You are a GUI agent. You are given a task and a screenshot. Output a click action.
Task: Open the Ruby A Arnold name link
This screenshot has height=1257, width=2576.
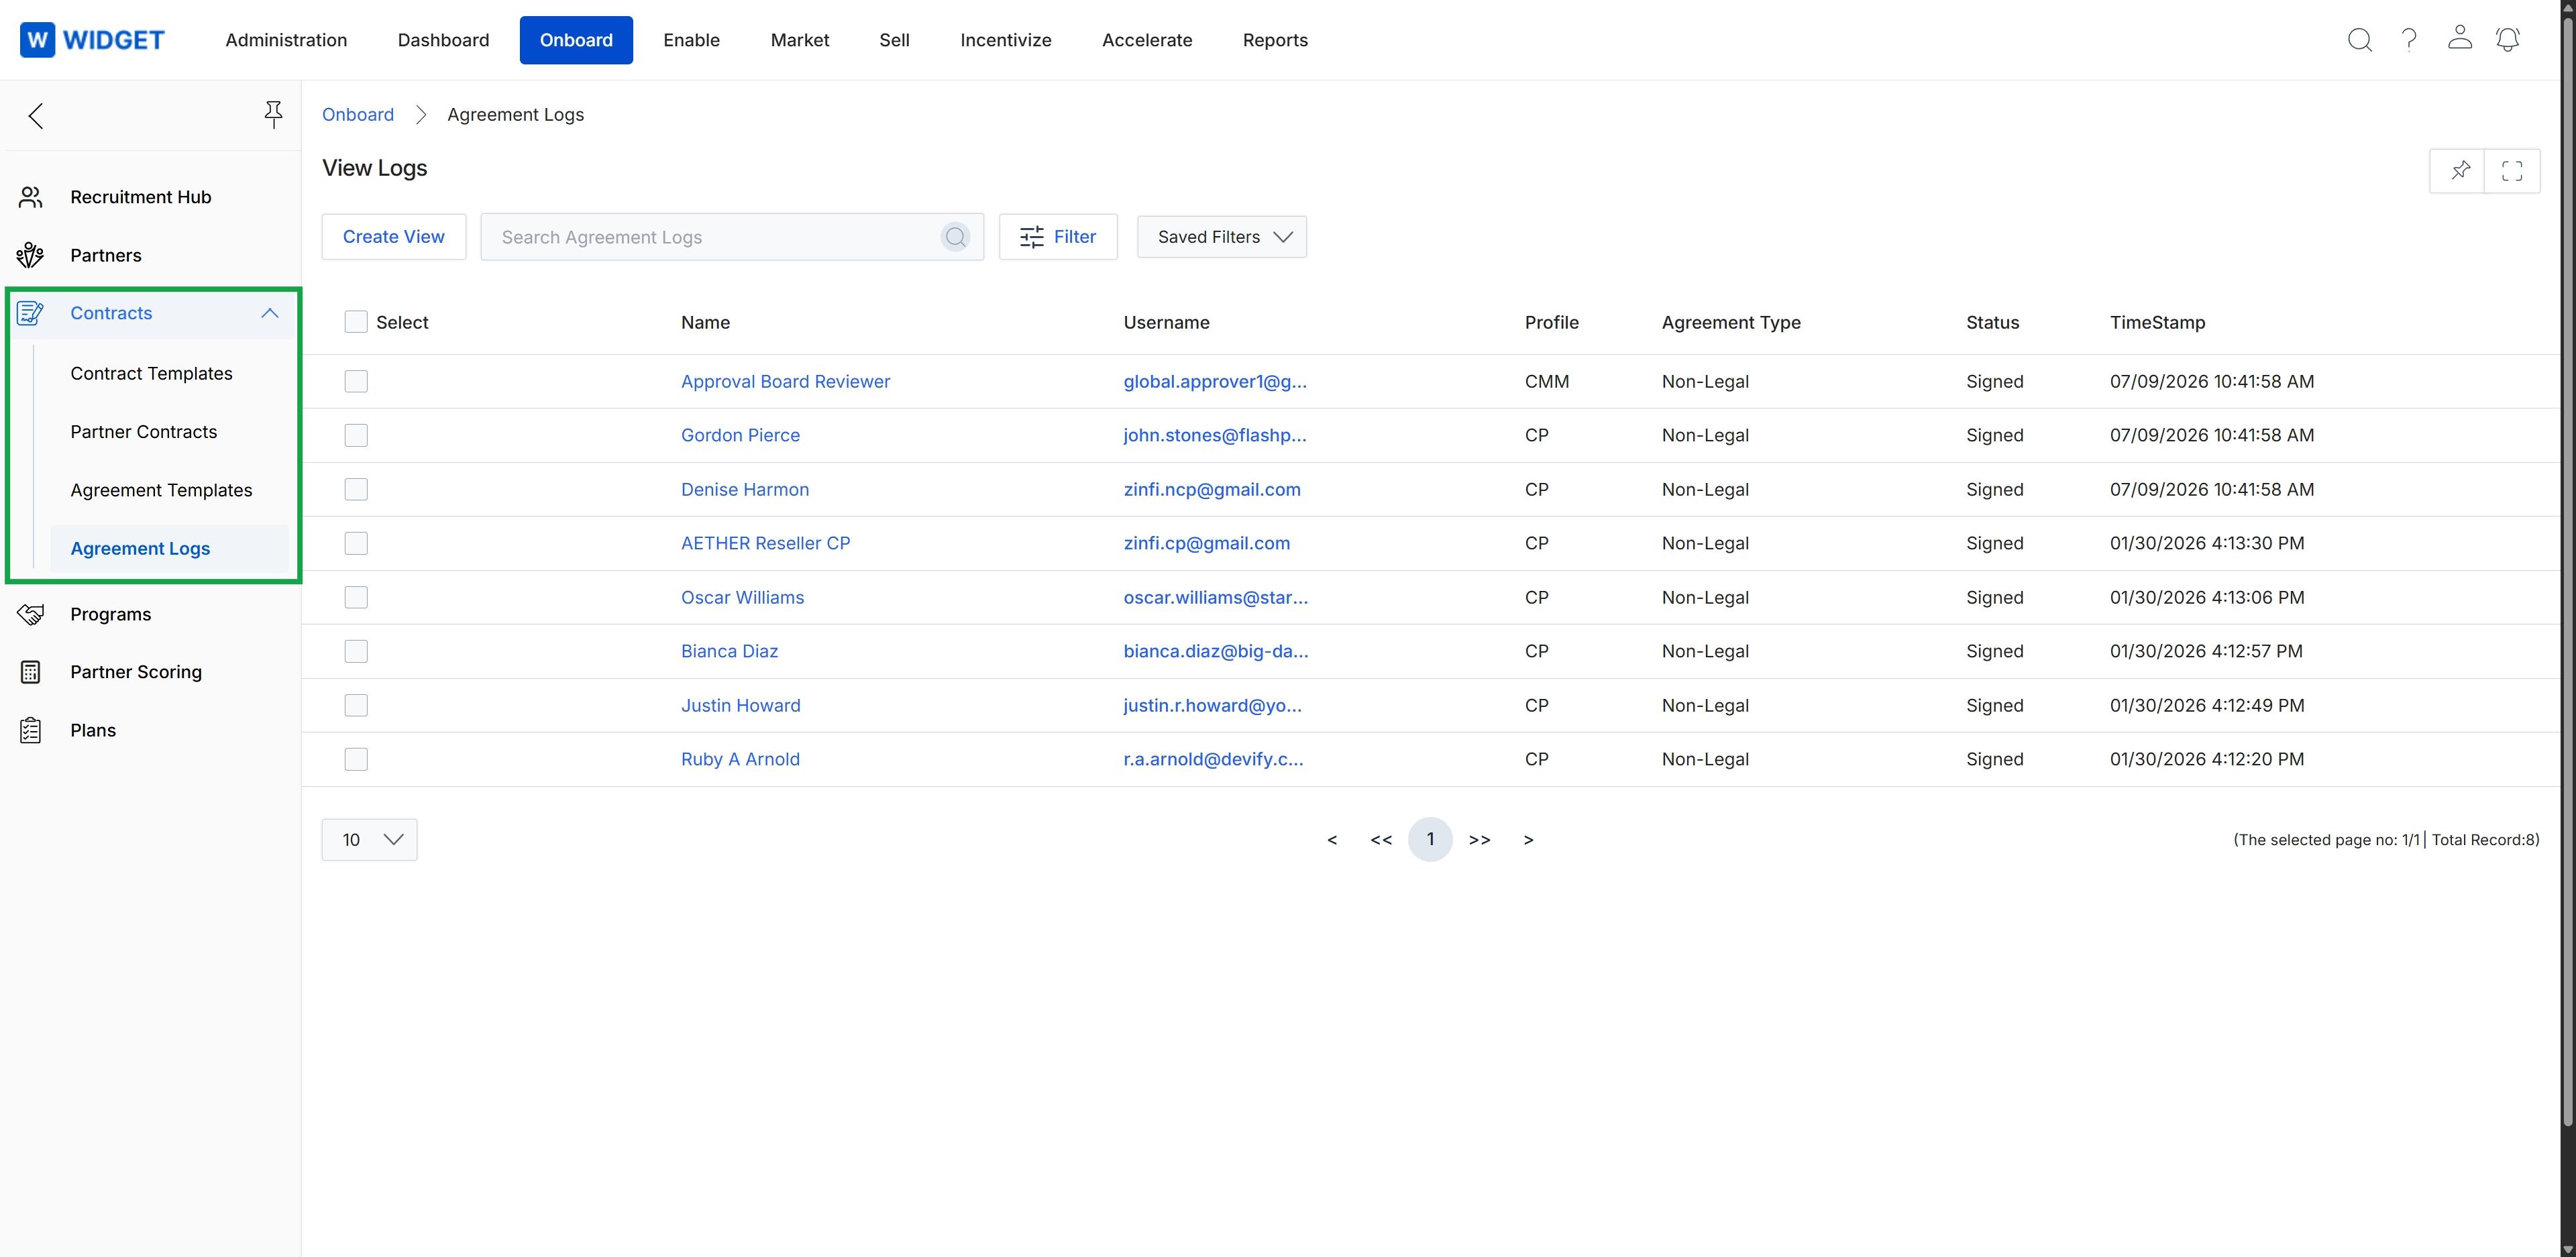740,759
